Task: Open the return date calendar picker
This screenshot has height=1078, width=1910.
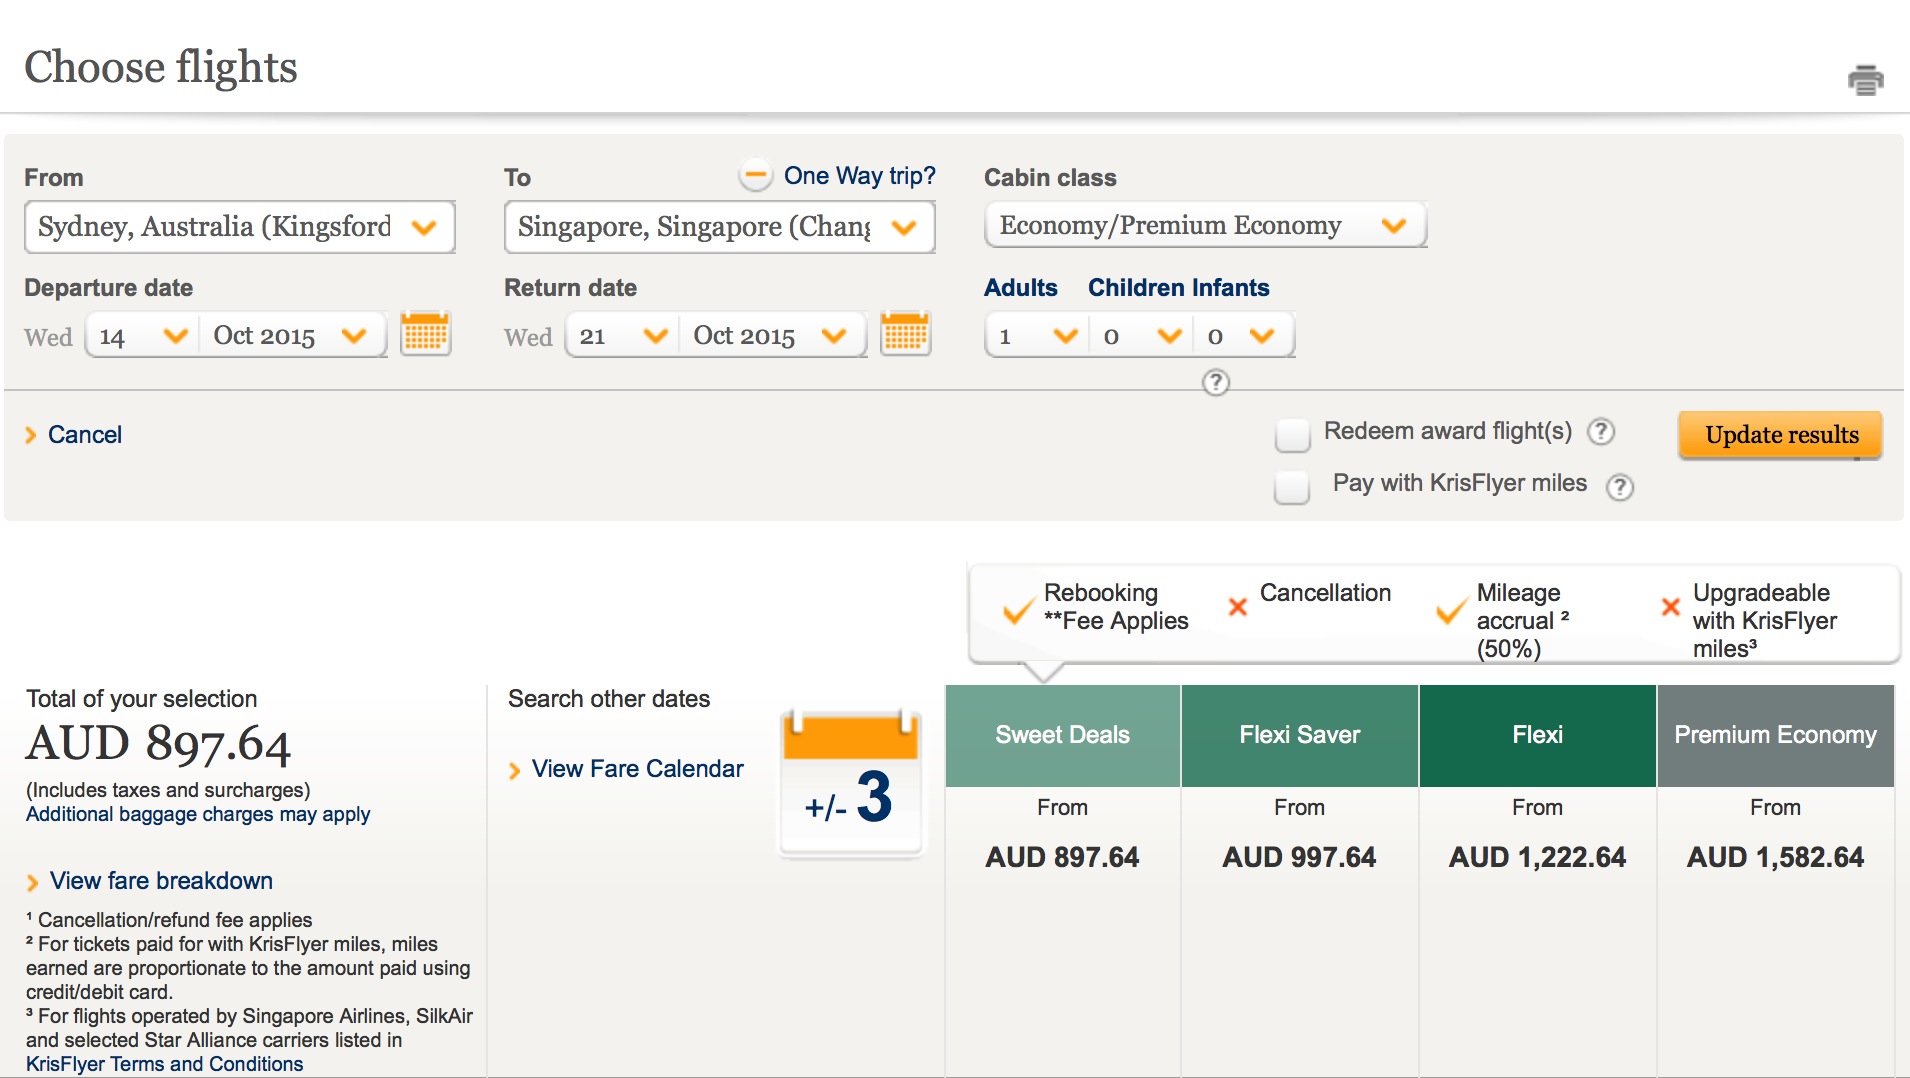Action: pos(905,334)
